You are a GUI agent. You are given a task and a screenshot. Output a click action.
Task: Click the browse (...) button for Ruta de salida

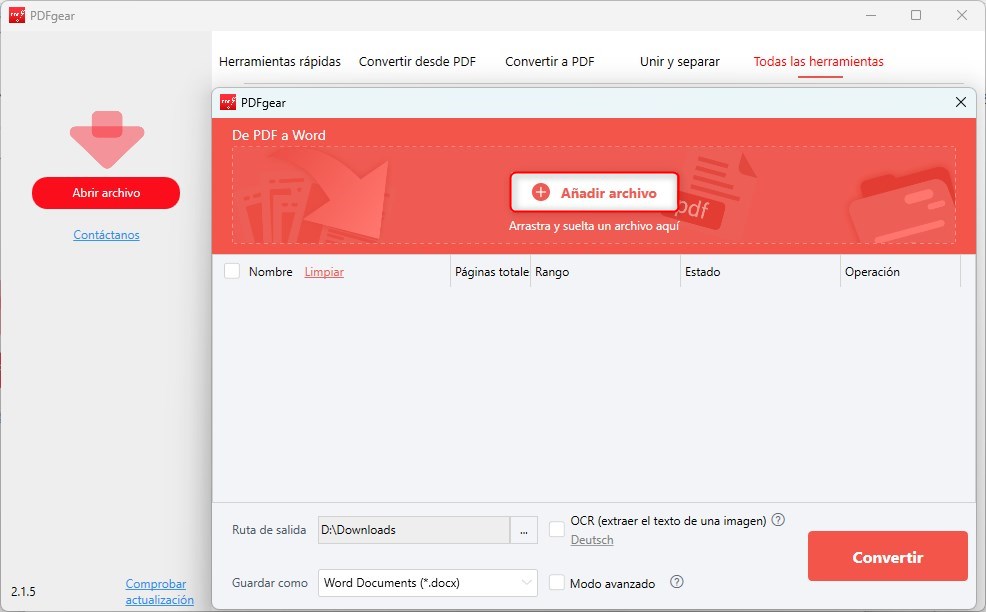pos(523,530)
